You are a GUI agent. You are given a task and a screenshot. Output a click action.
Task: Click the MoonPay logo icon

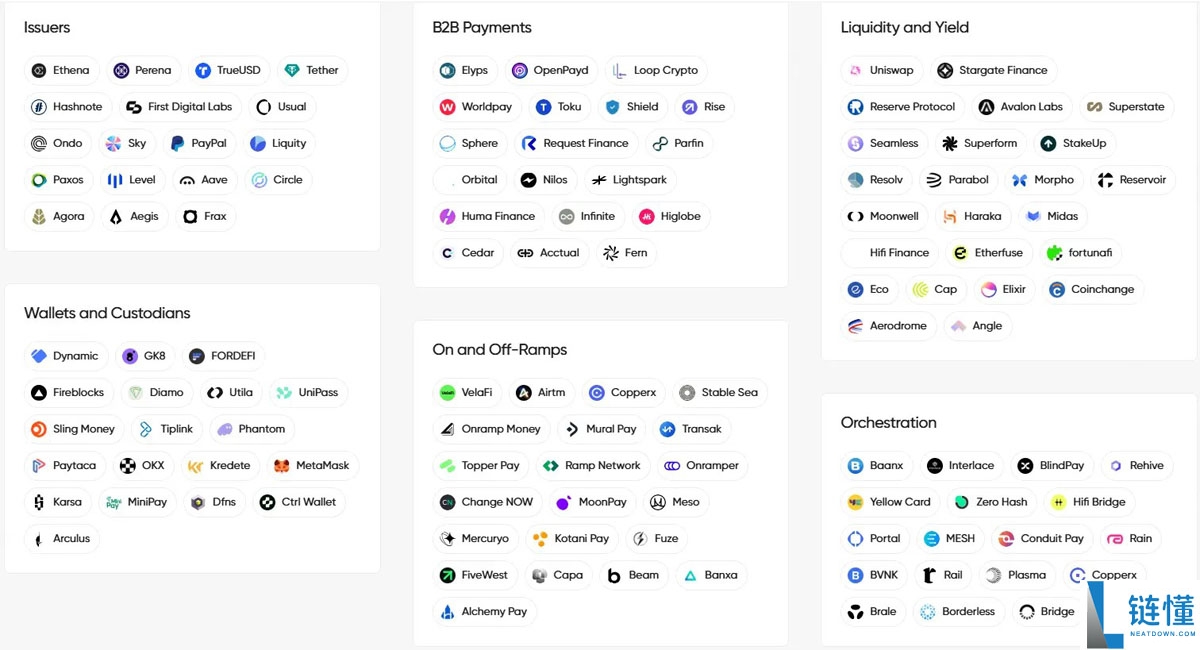coord(564,502)
